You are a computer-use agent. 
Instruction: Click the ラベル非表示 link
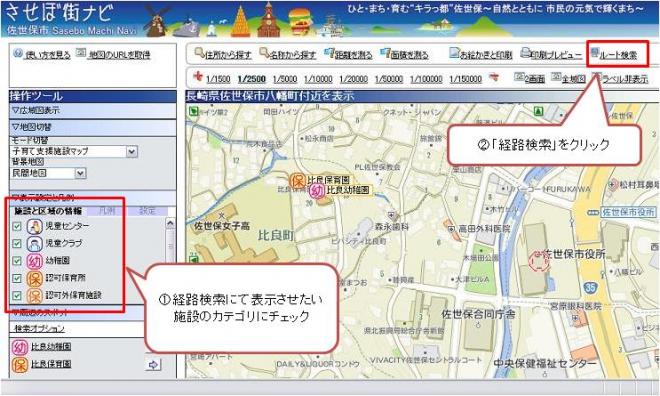coord(625,79)
